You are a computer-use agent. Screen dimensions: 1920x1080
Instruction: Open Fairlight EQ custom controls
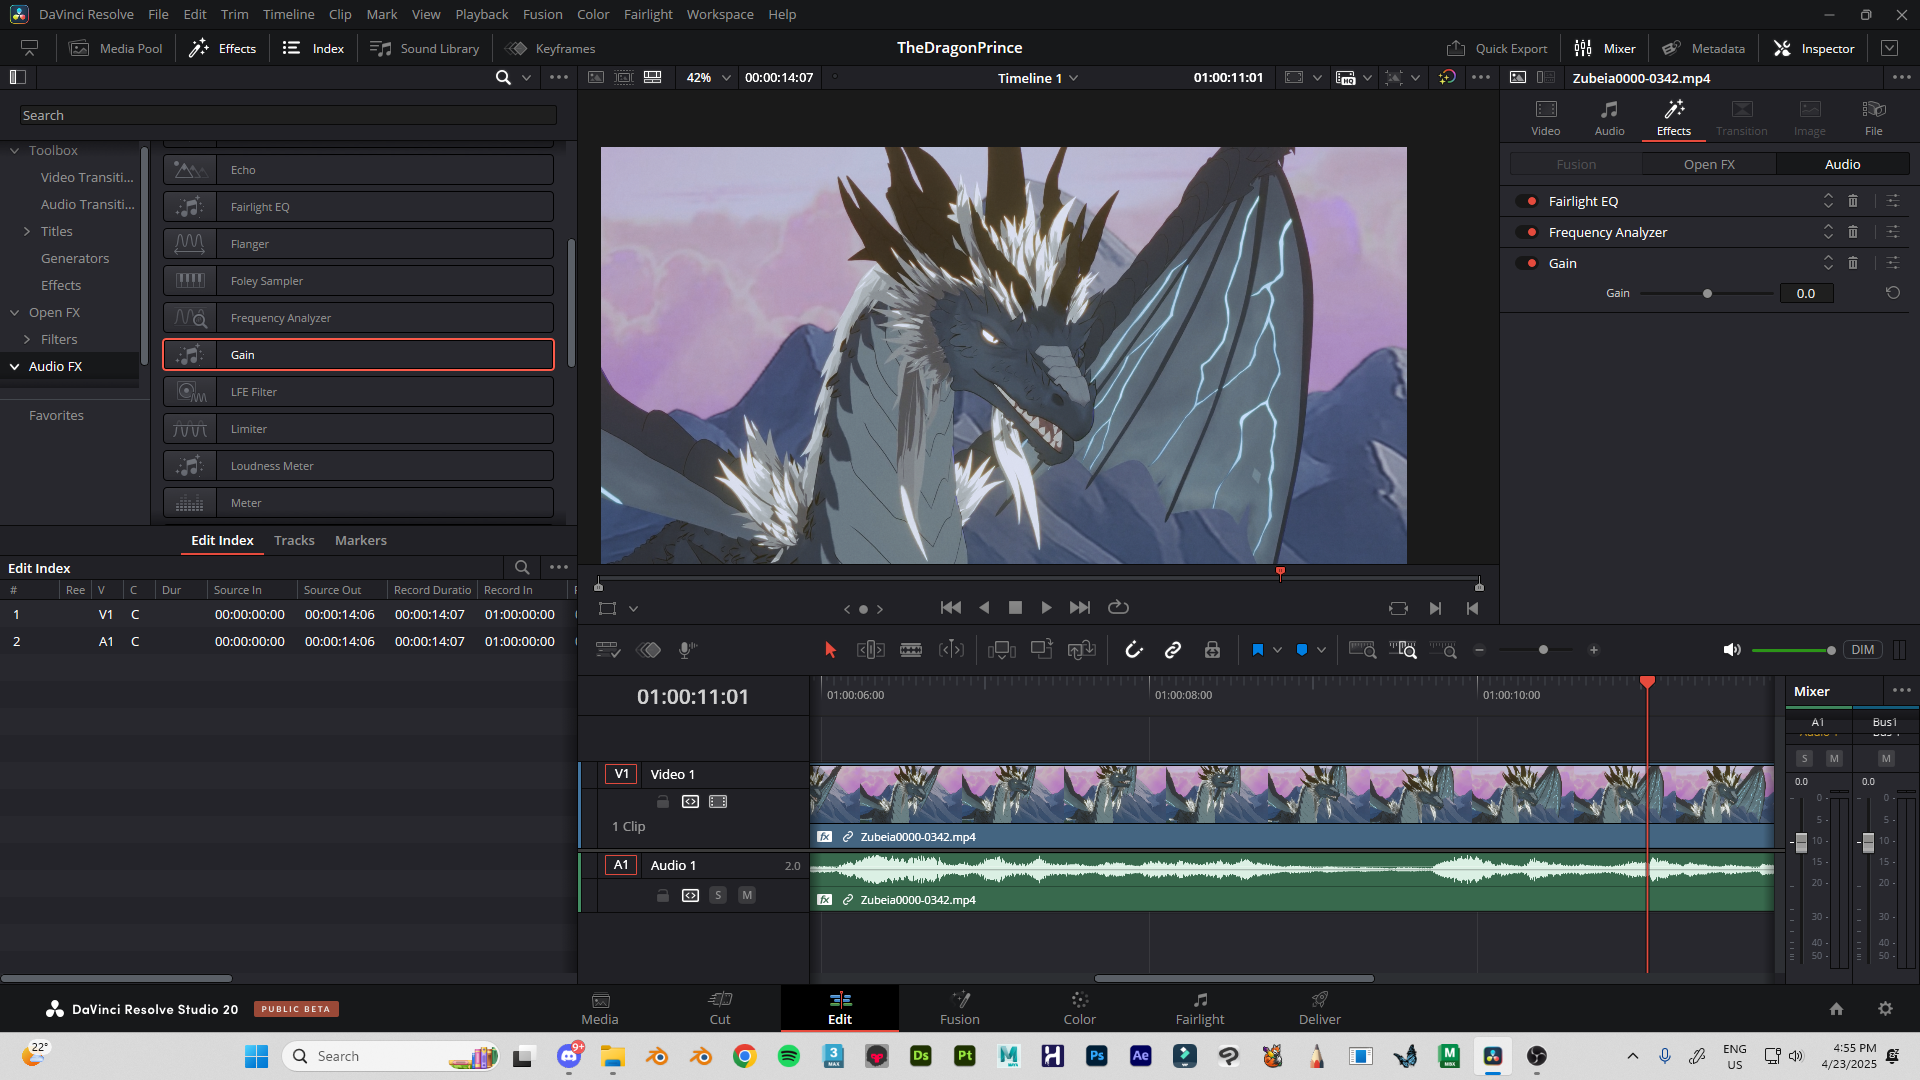click(1893, 201)
